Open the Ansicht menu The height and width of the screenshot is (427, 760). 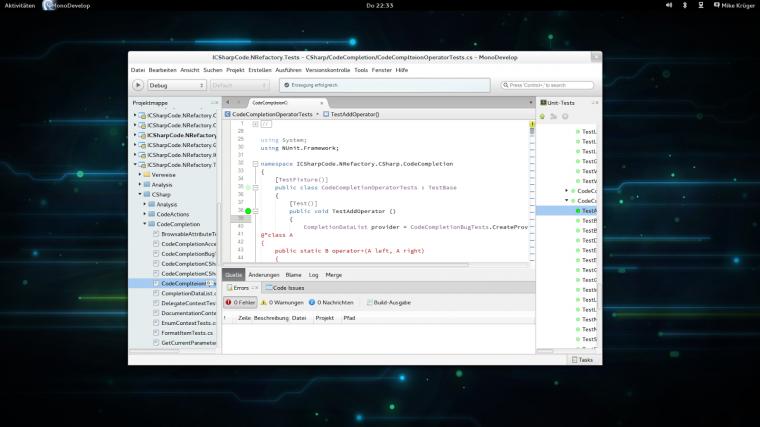(190, 70)
